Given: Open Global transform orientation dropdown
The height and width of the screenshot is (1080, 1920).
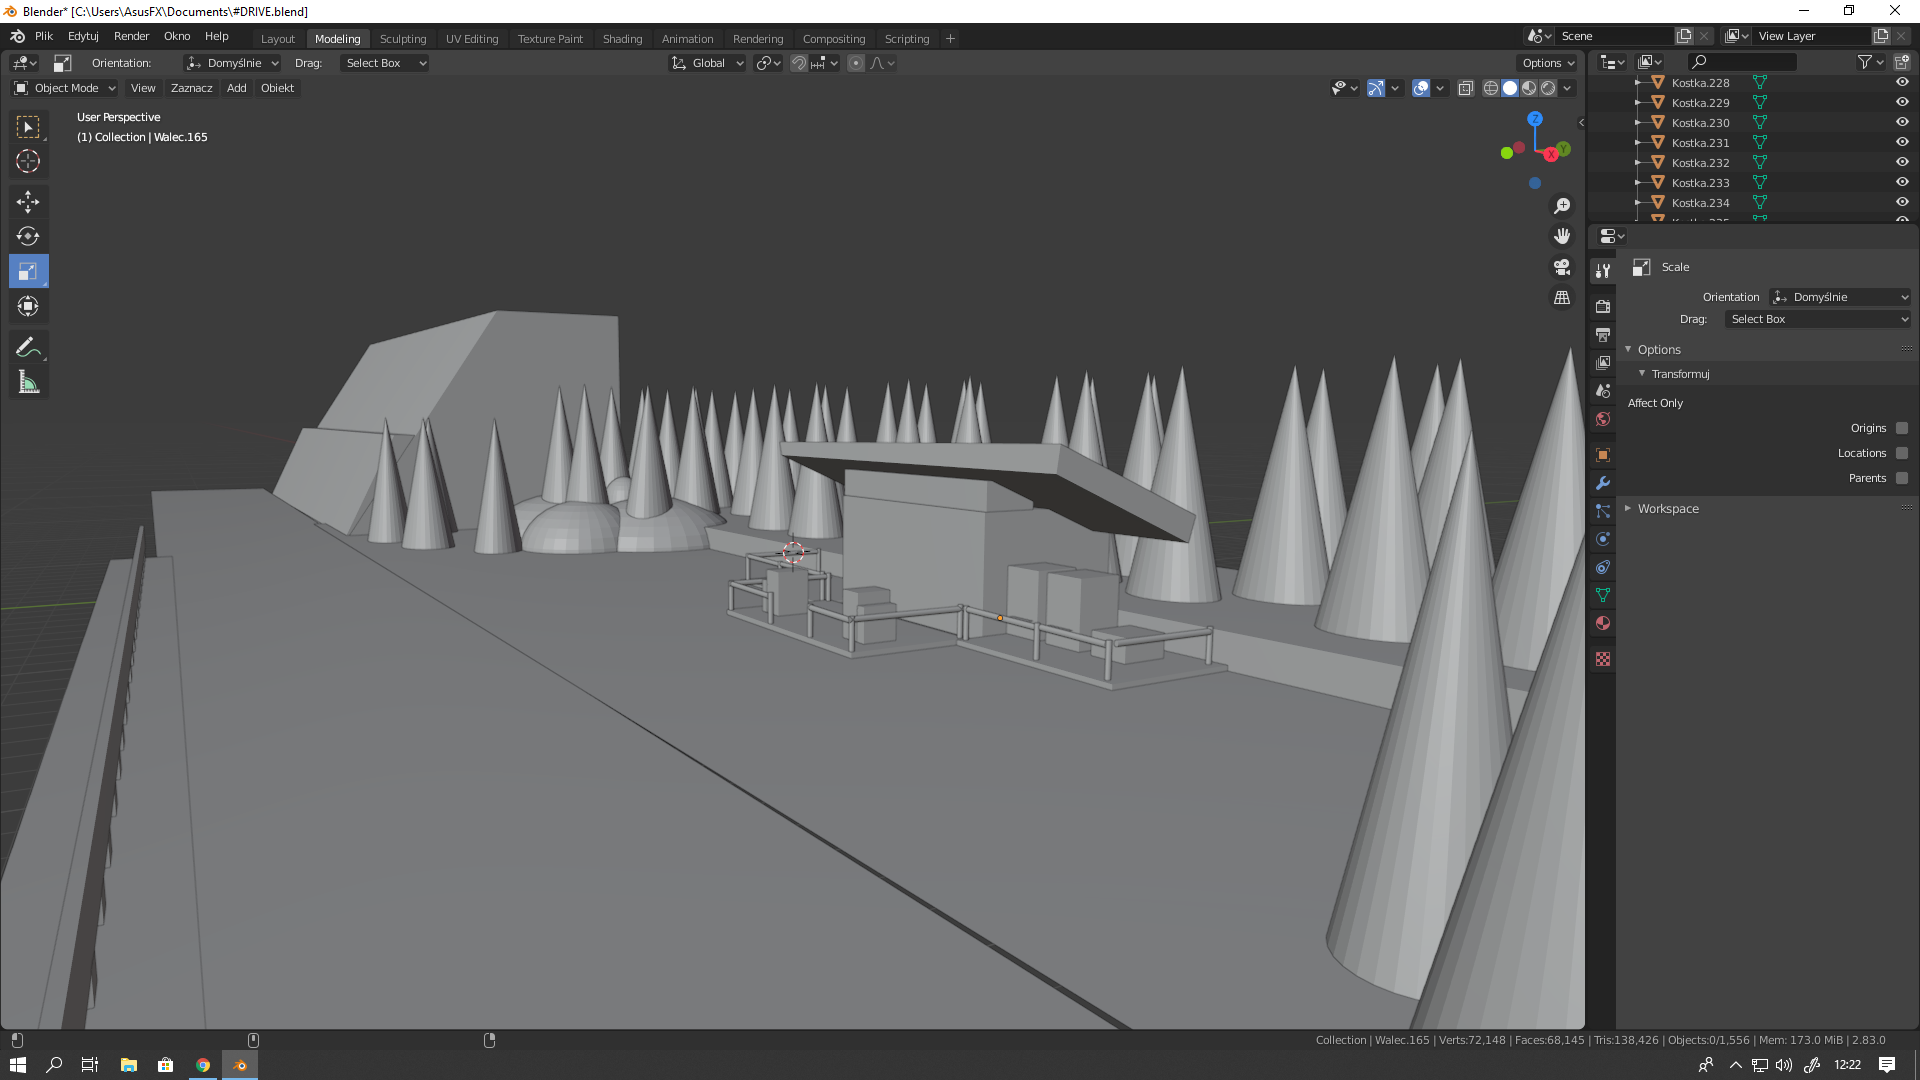Looking at the screenshot, I should click(708, 63).
